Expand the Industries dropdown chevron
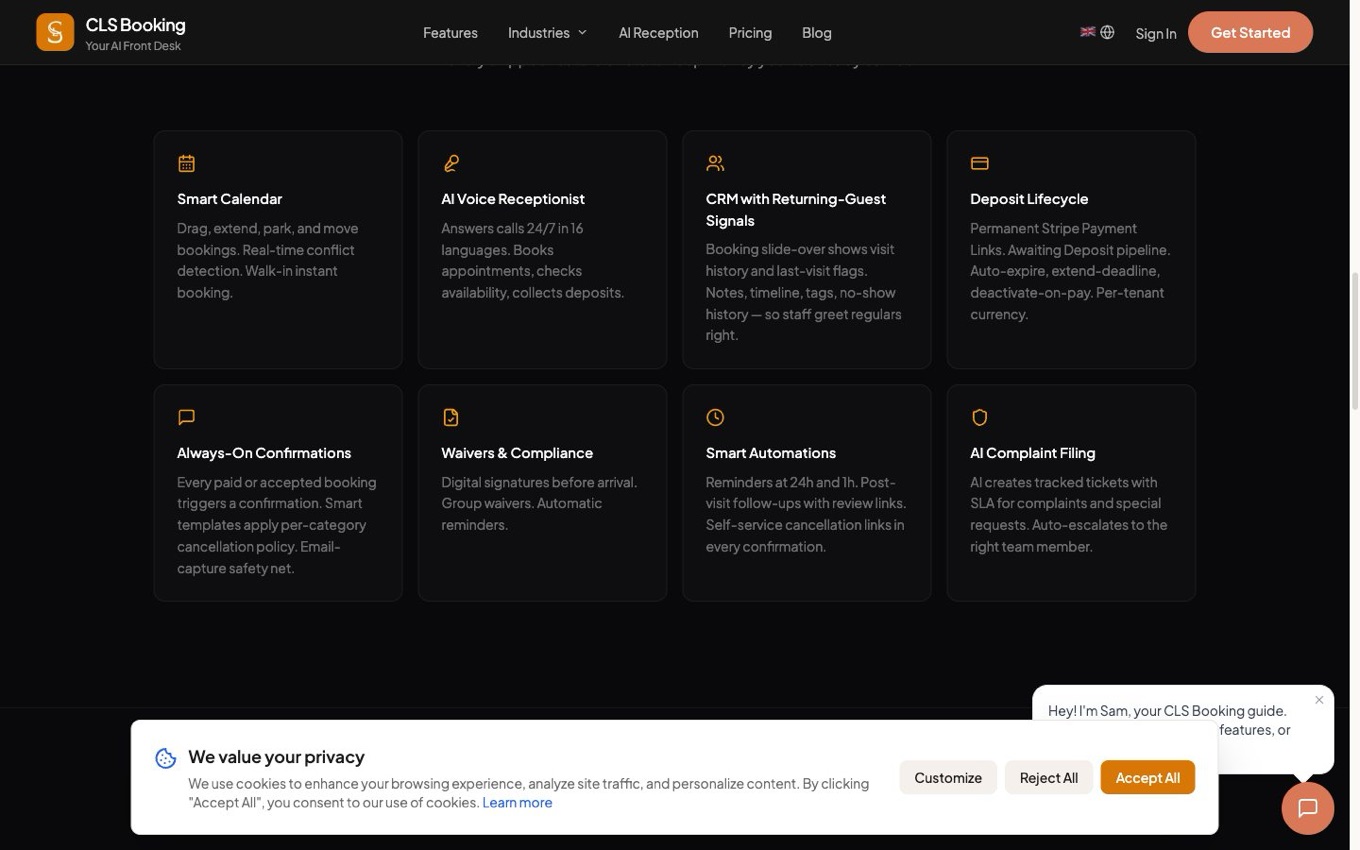Viewport: 1360px width, 850px height. click(582, 33)
